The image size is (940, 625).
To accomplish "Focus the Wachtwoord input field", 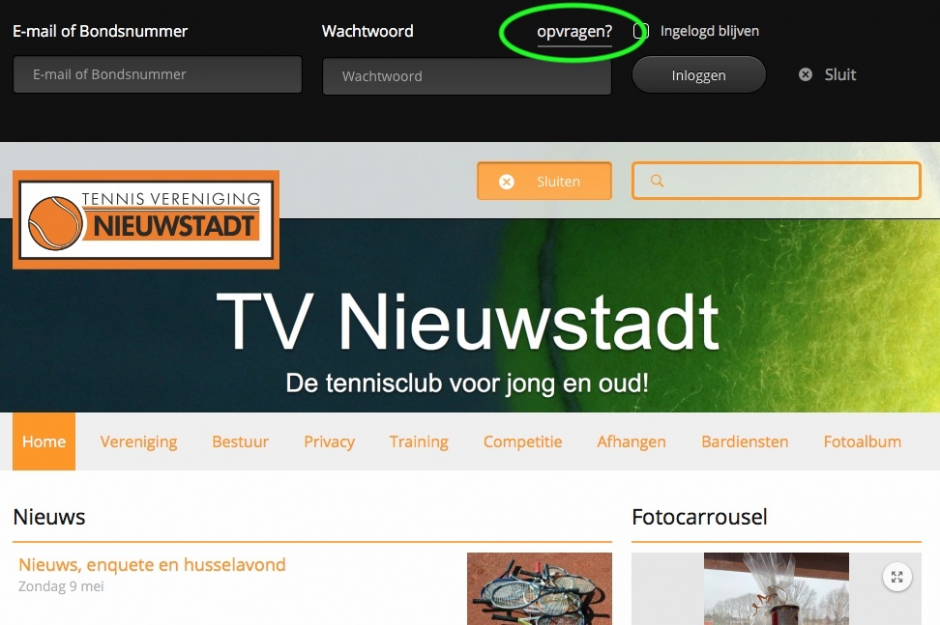I will pos(466,76).
